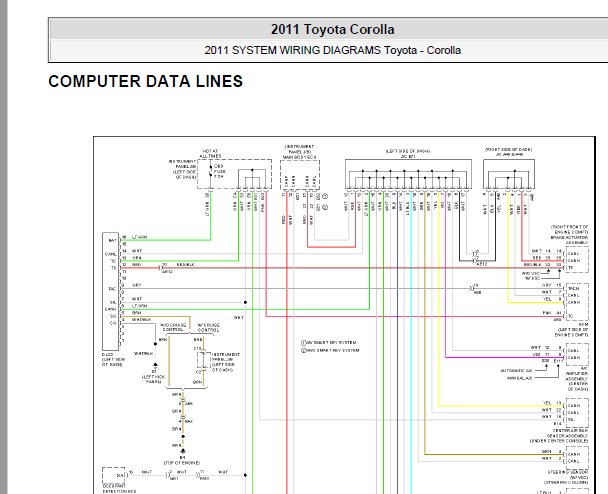Screen dimensions: 608x494
Task: Click the "STEERING SENSOR" component label
Action: pyautogui.click(x=568, y=472)
